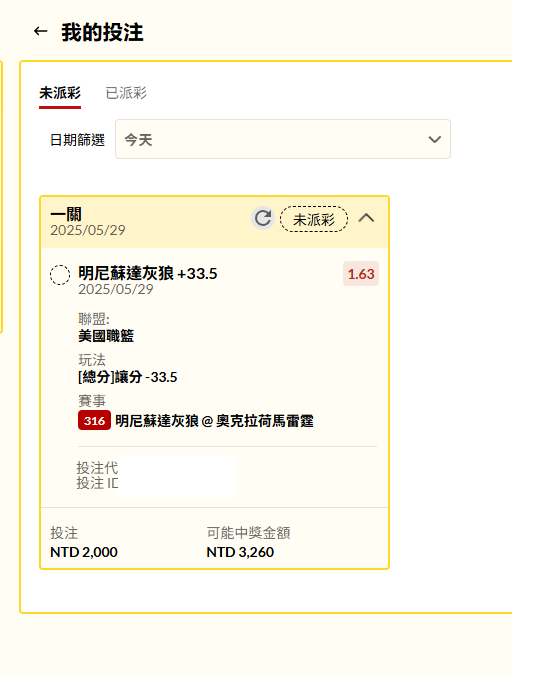Click the selection title 明尼蘇達灰狼 +33.5

pos(148,273)
